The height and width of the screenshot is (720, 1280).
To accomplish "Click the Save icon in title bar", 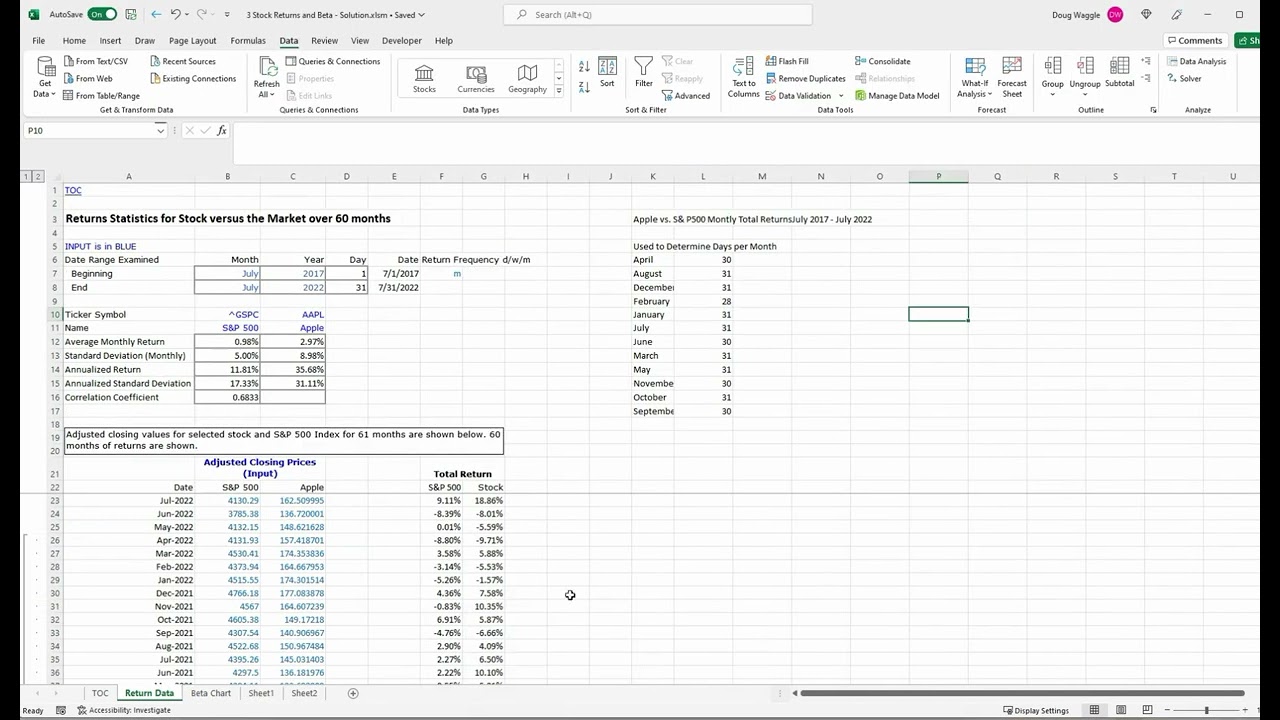I will [130, 14].
